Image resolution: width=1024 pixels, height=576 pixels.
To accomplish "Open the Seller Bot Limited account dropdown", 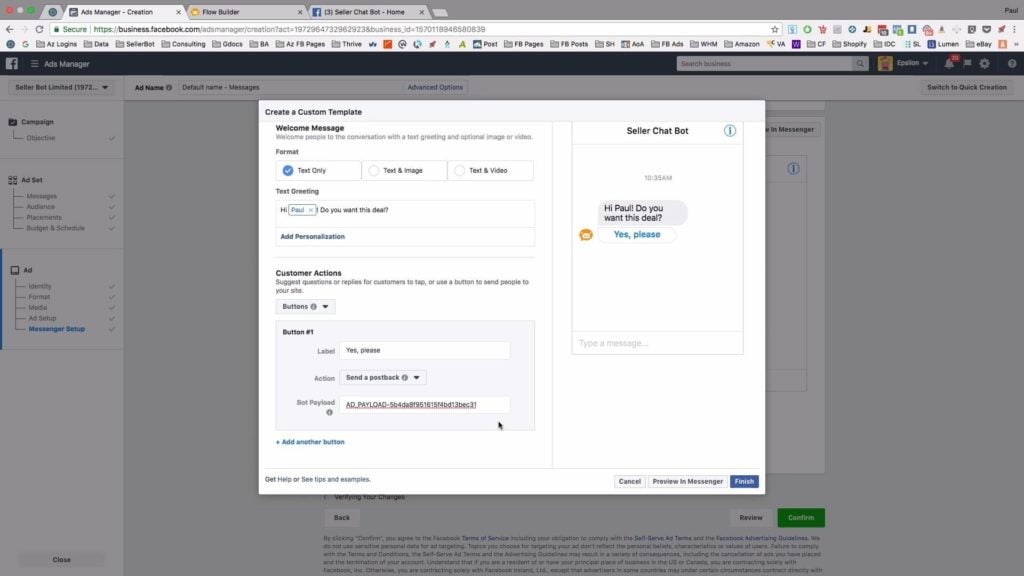I will pyautogui.click(x=61, y=87).
